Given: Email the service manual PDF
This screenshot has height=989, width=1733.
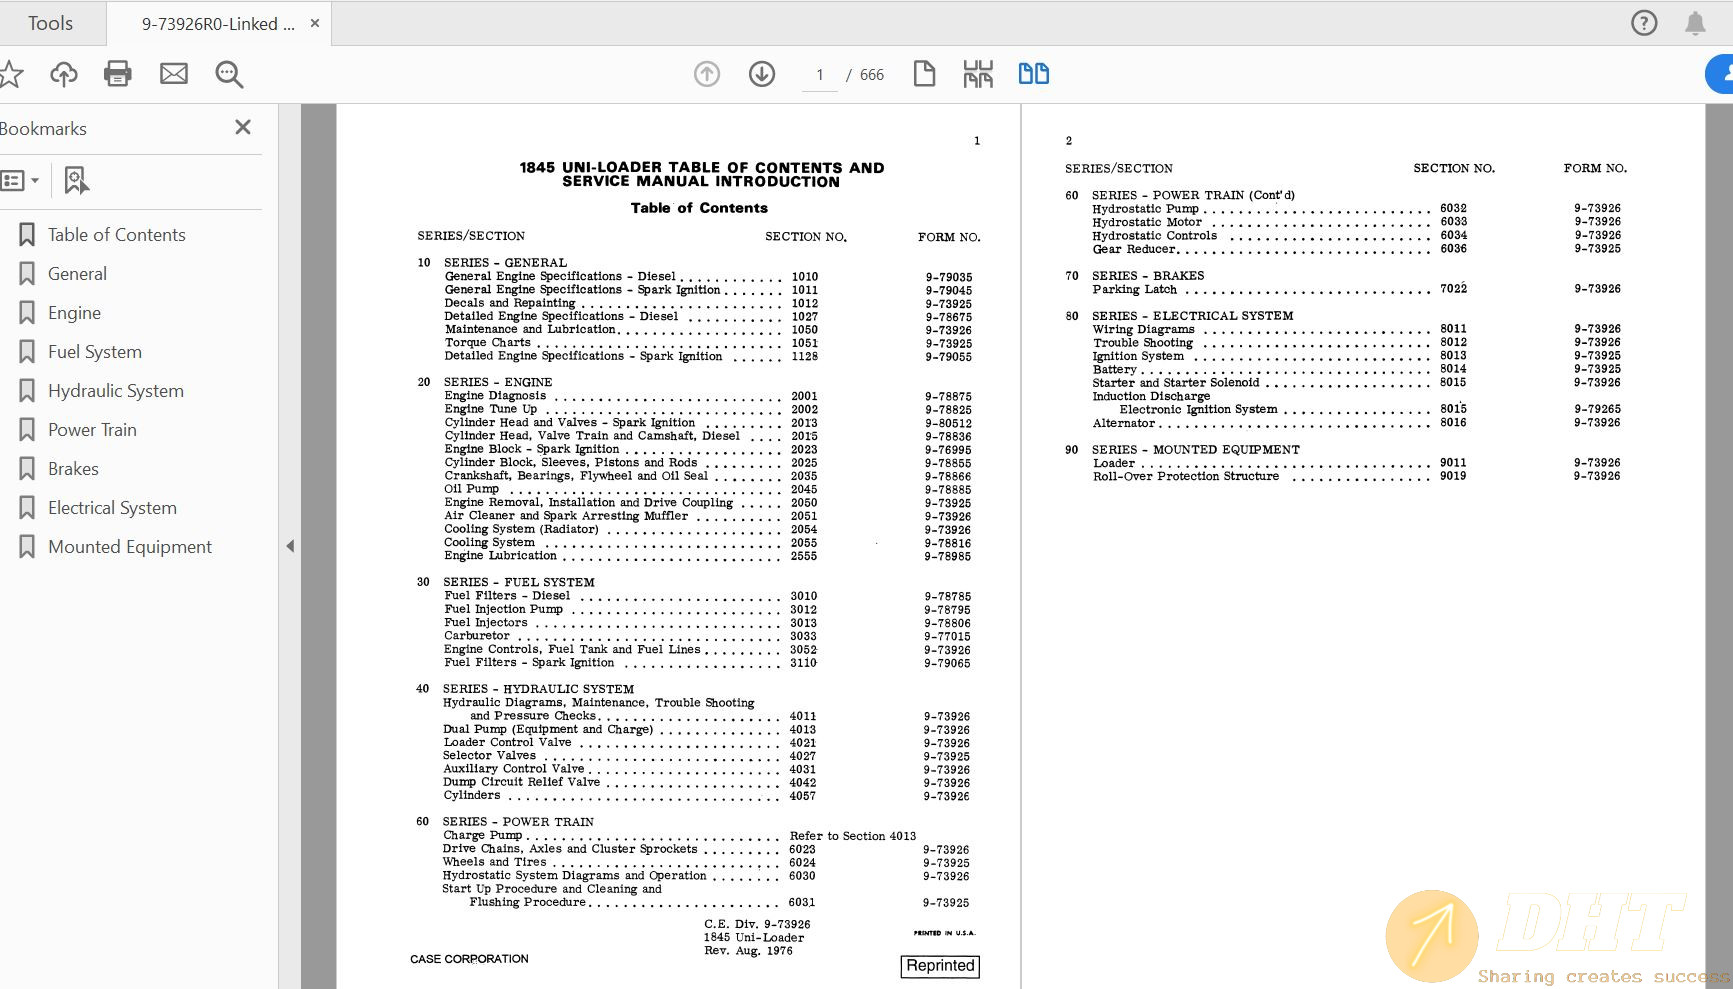Looking at the screenshot, I should pos(173,73).
